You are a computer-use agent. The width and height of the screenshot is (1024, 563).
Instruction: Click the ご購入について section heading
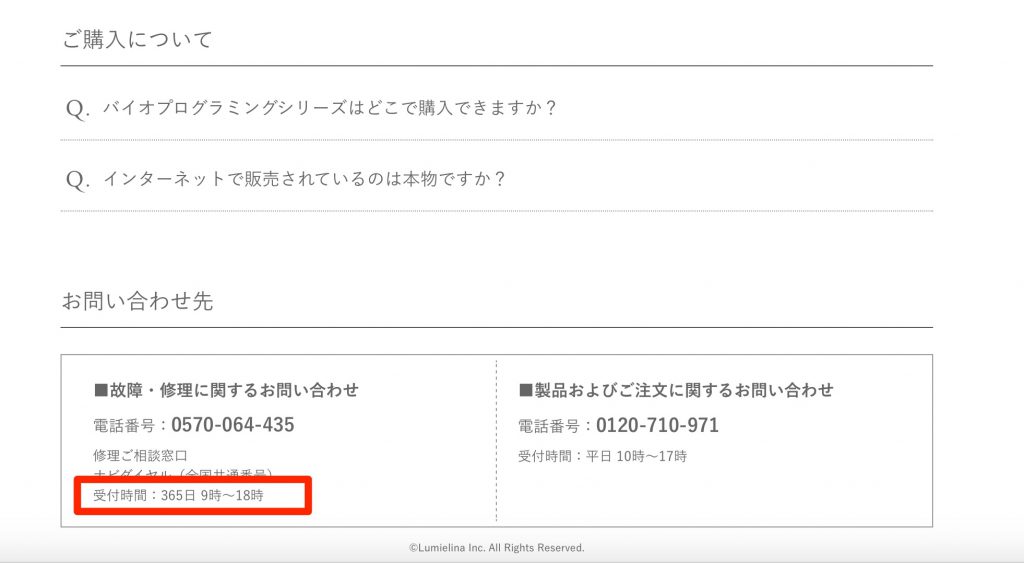(137, 40)
